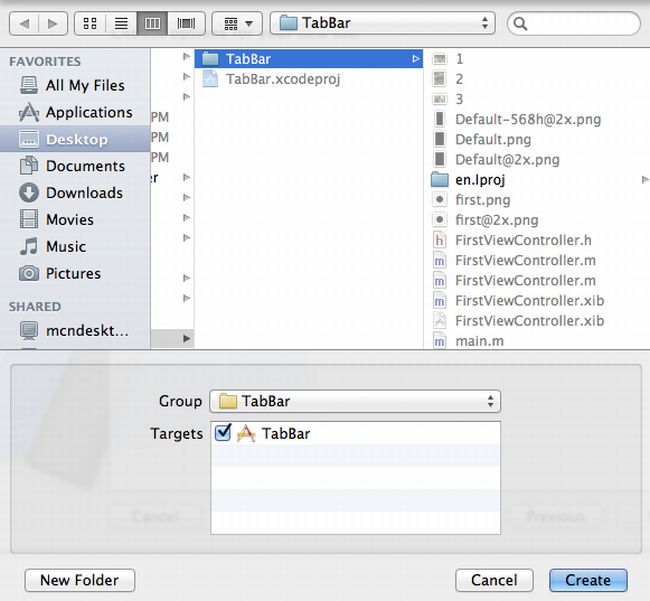Switch to icon view
Screen dimensions: 650x601
90,24
